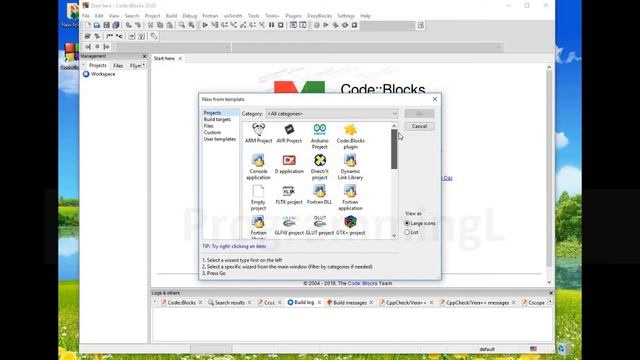Select the Console application template
The width and height of the screenshot is (640, 360).
258,167
